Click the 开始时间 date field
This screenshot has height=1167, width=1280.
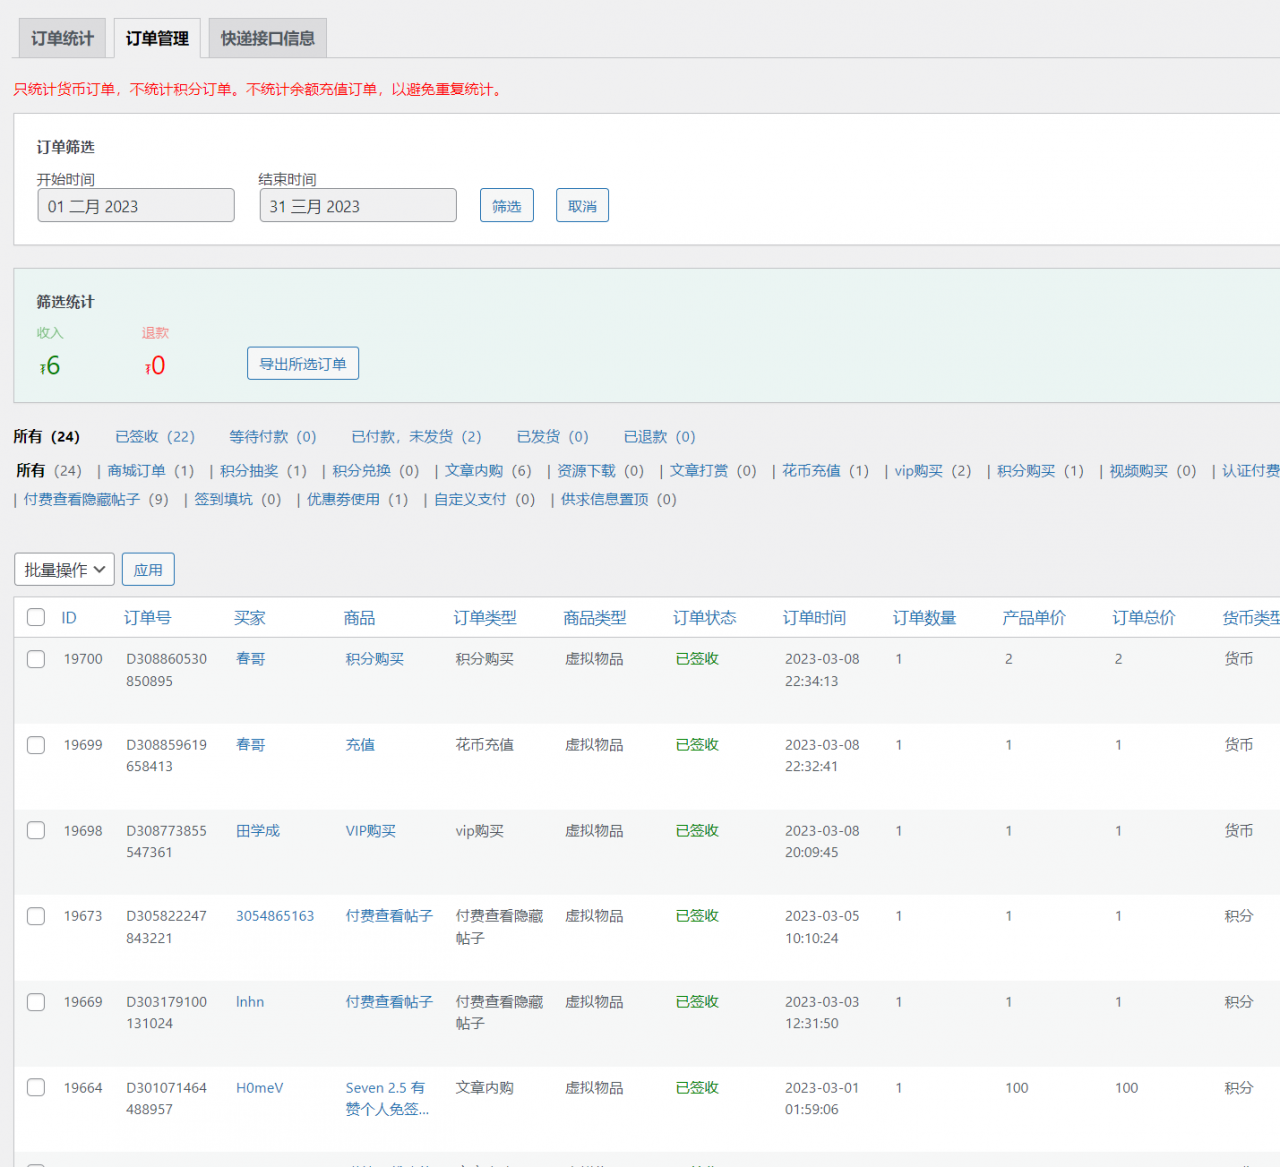(x=136, y=206)
